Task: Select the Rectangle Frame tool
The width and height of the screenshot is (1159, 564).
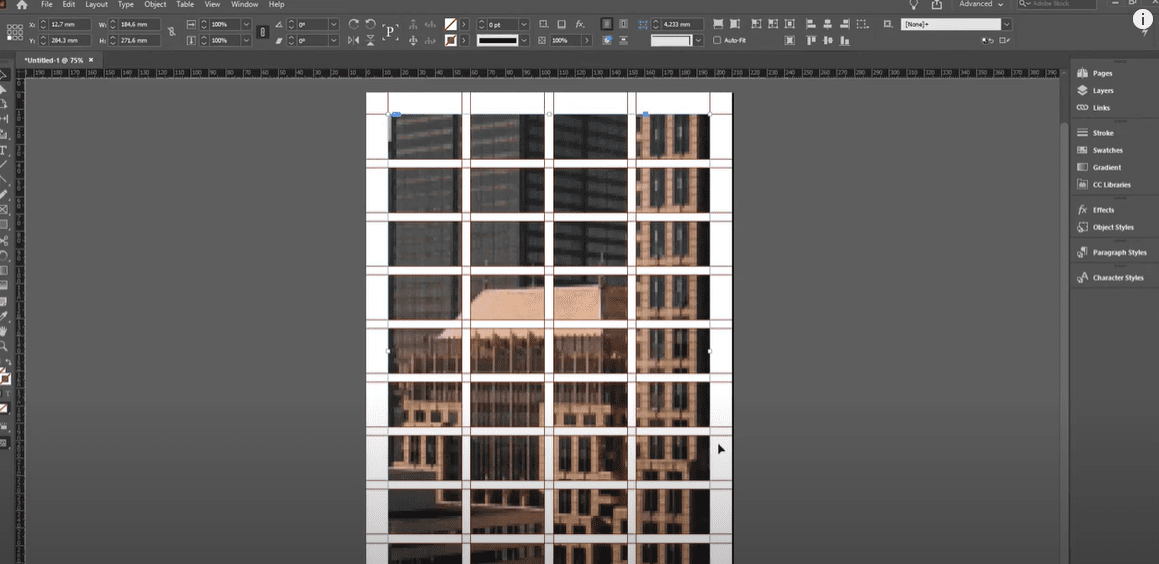Action: 4,210
